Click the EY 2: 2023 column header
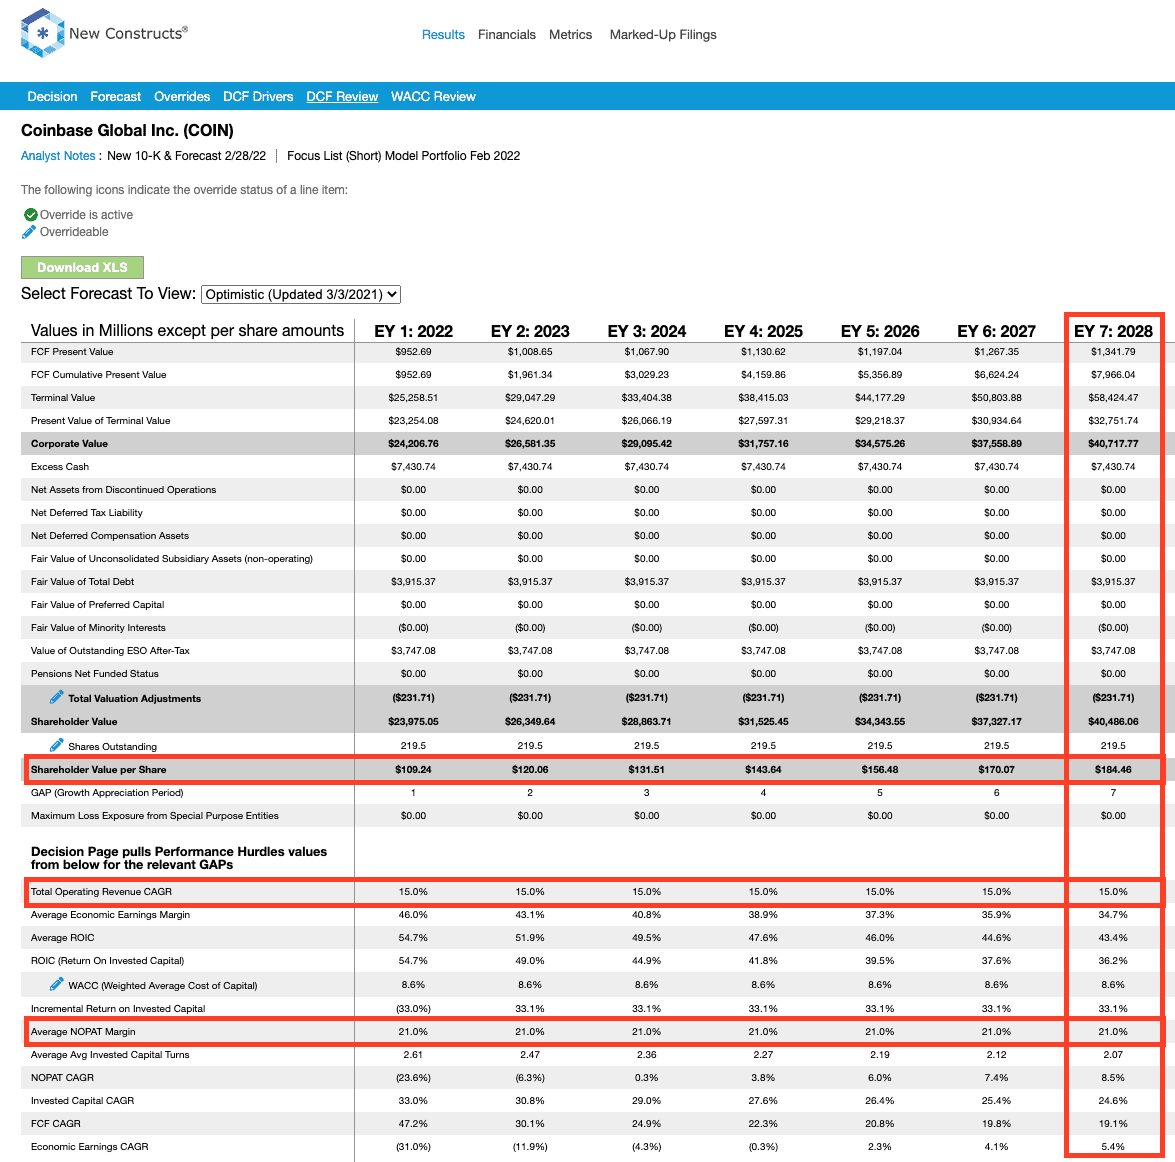Image resolution: width=1175 pixels, height=1162 pixels. 530,331
